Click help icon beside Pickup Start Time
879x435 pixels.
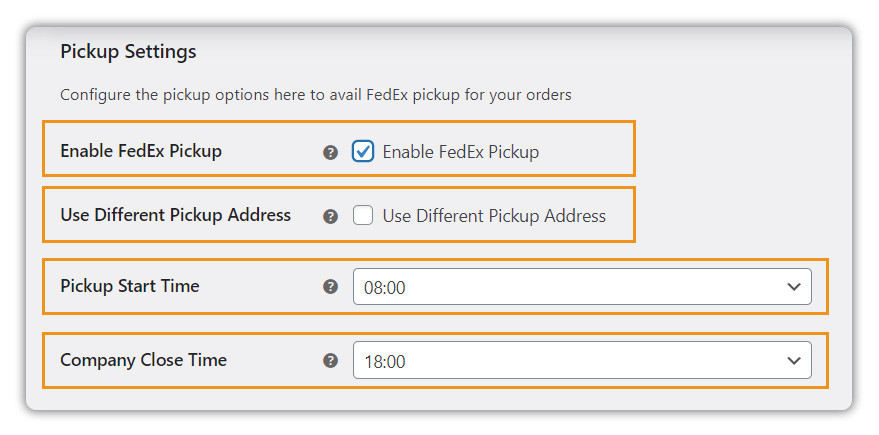coord(331,287)
